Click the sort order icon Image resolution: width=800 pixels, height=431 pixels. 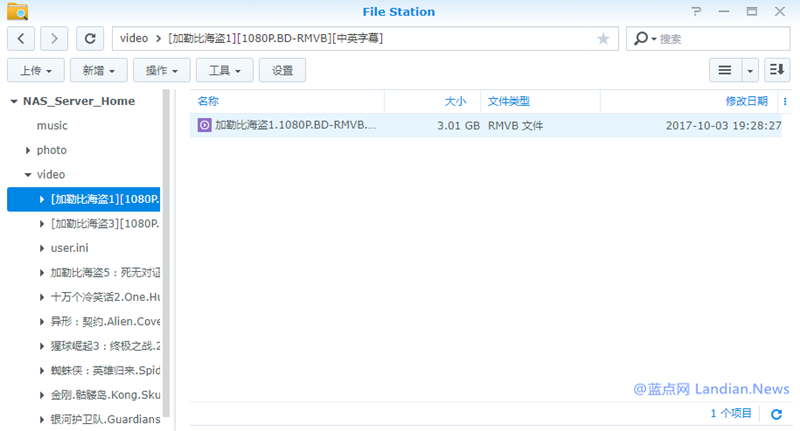point(777,70)
